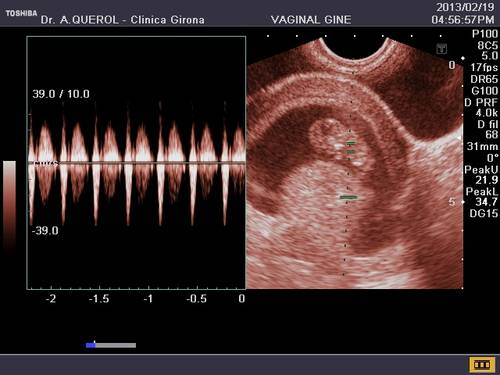Click the TOSHIBA logo
Viewport: 500px width, 375px height.
click(21, 13)
